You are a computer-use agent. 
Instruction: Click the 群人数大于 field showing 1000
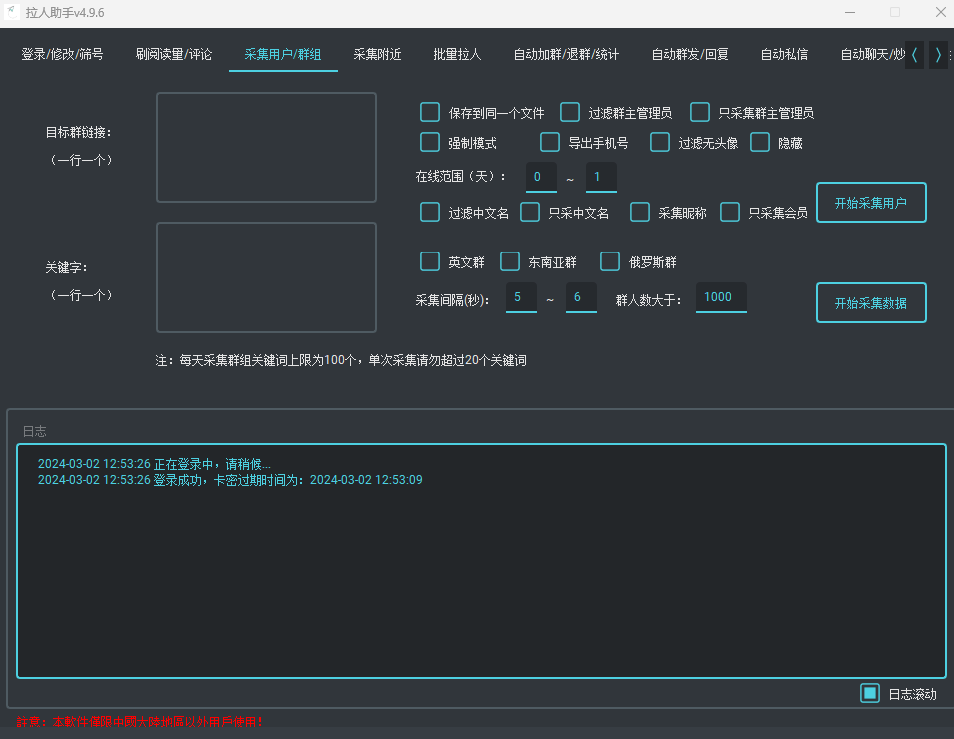click(721, 297)
